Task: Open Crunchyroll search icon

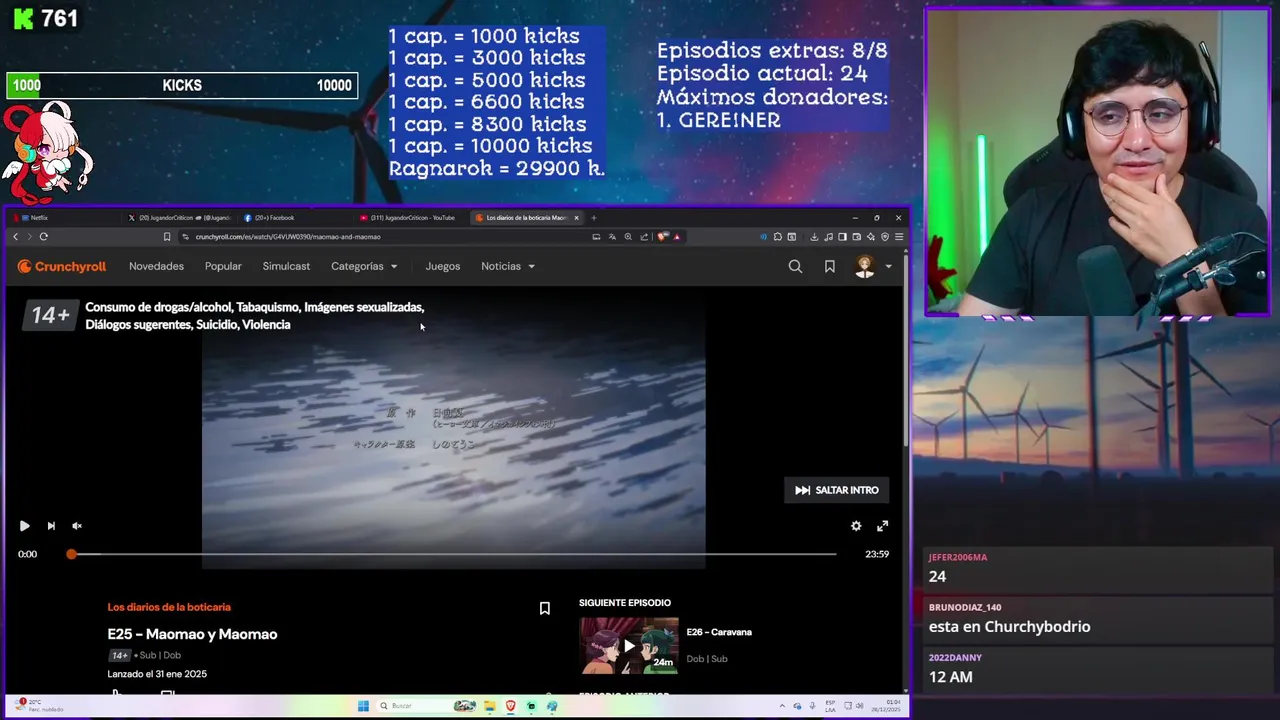Action: point(795,266)
